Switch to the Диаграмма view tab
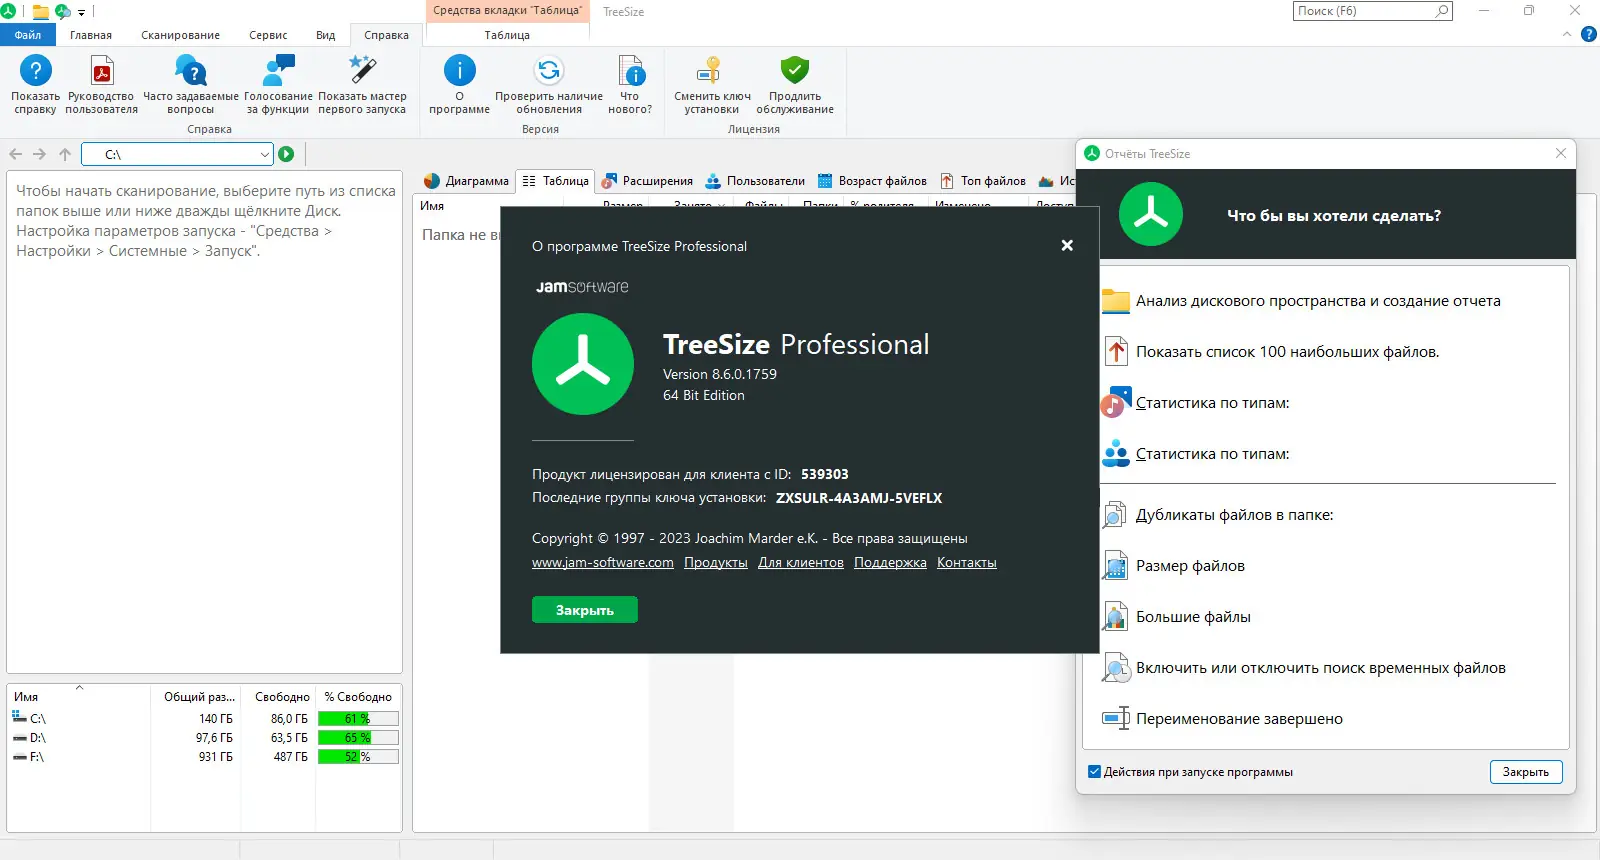The height and width of the screenshot is (860, 1600). 466,181
